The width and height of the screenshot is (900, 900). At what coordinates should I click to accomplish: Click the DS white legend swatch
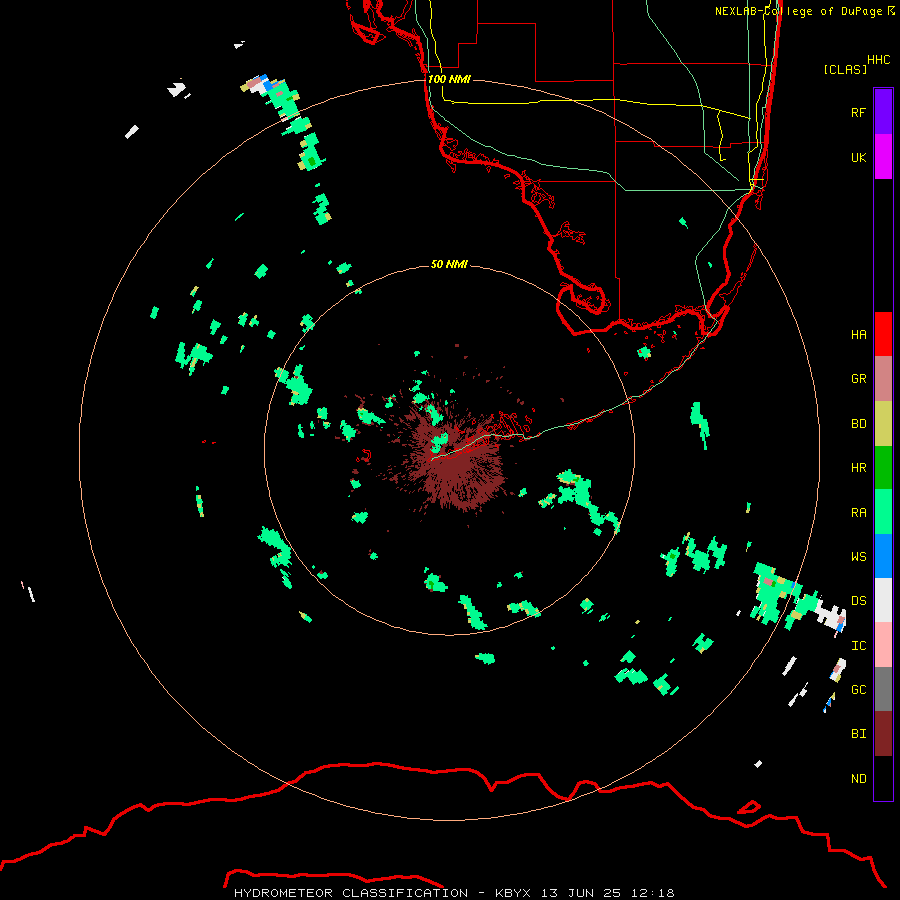[x=883, y=600]
